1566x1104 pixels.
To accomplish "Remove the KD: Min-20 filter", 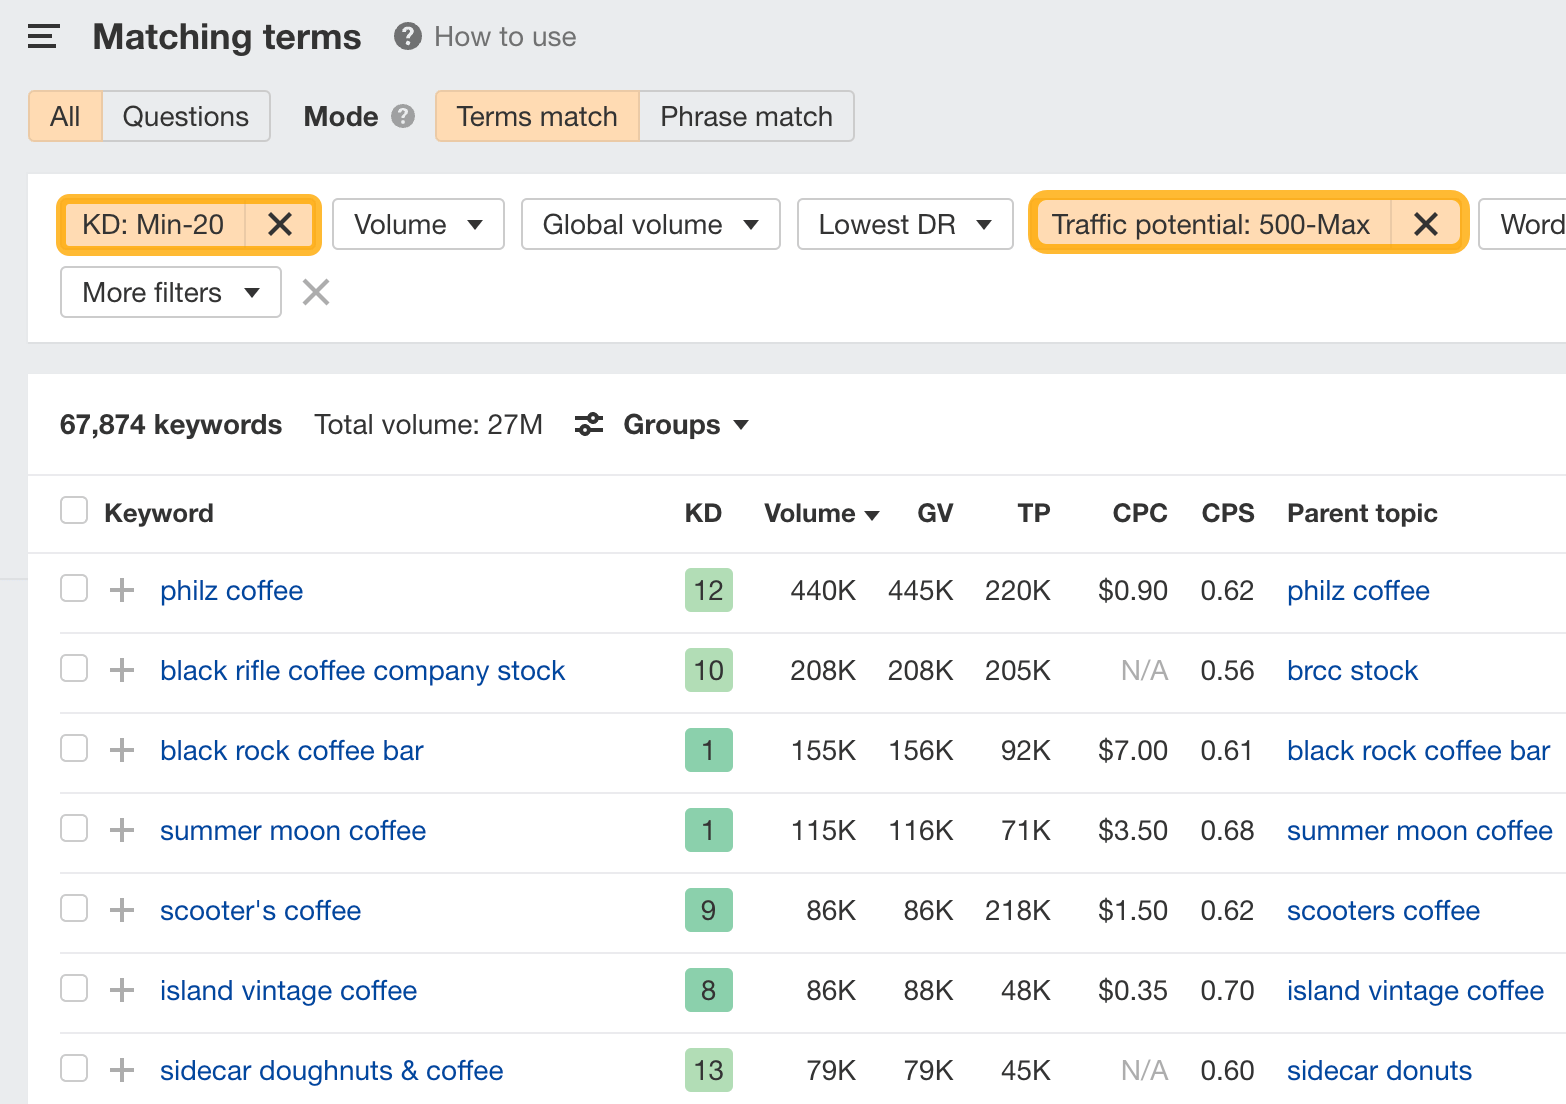I will point(280,224).
